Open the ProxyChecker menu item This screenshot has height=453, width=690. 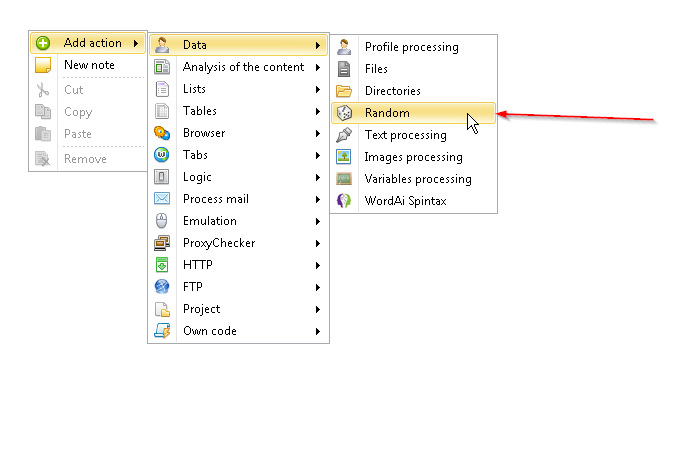click(x=239, y=243)
